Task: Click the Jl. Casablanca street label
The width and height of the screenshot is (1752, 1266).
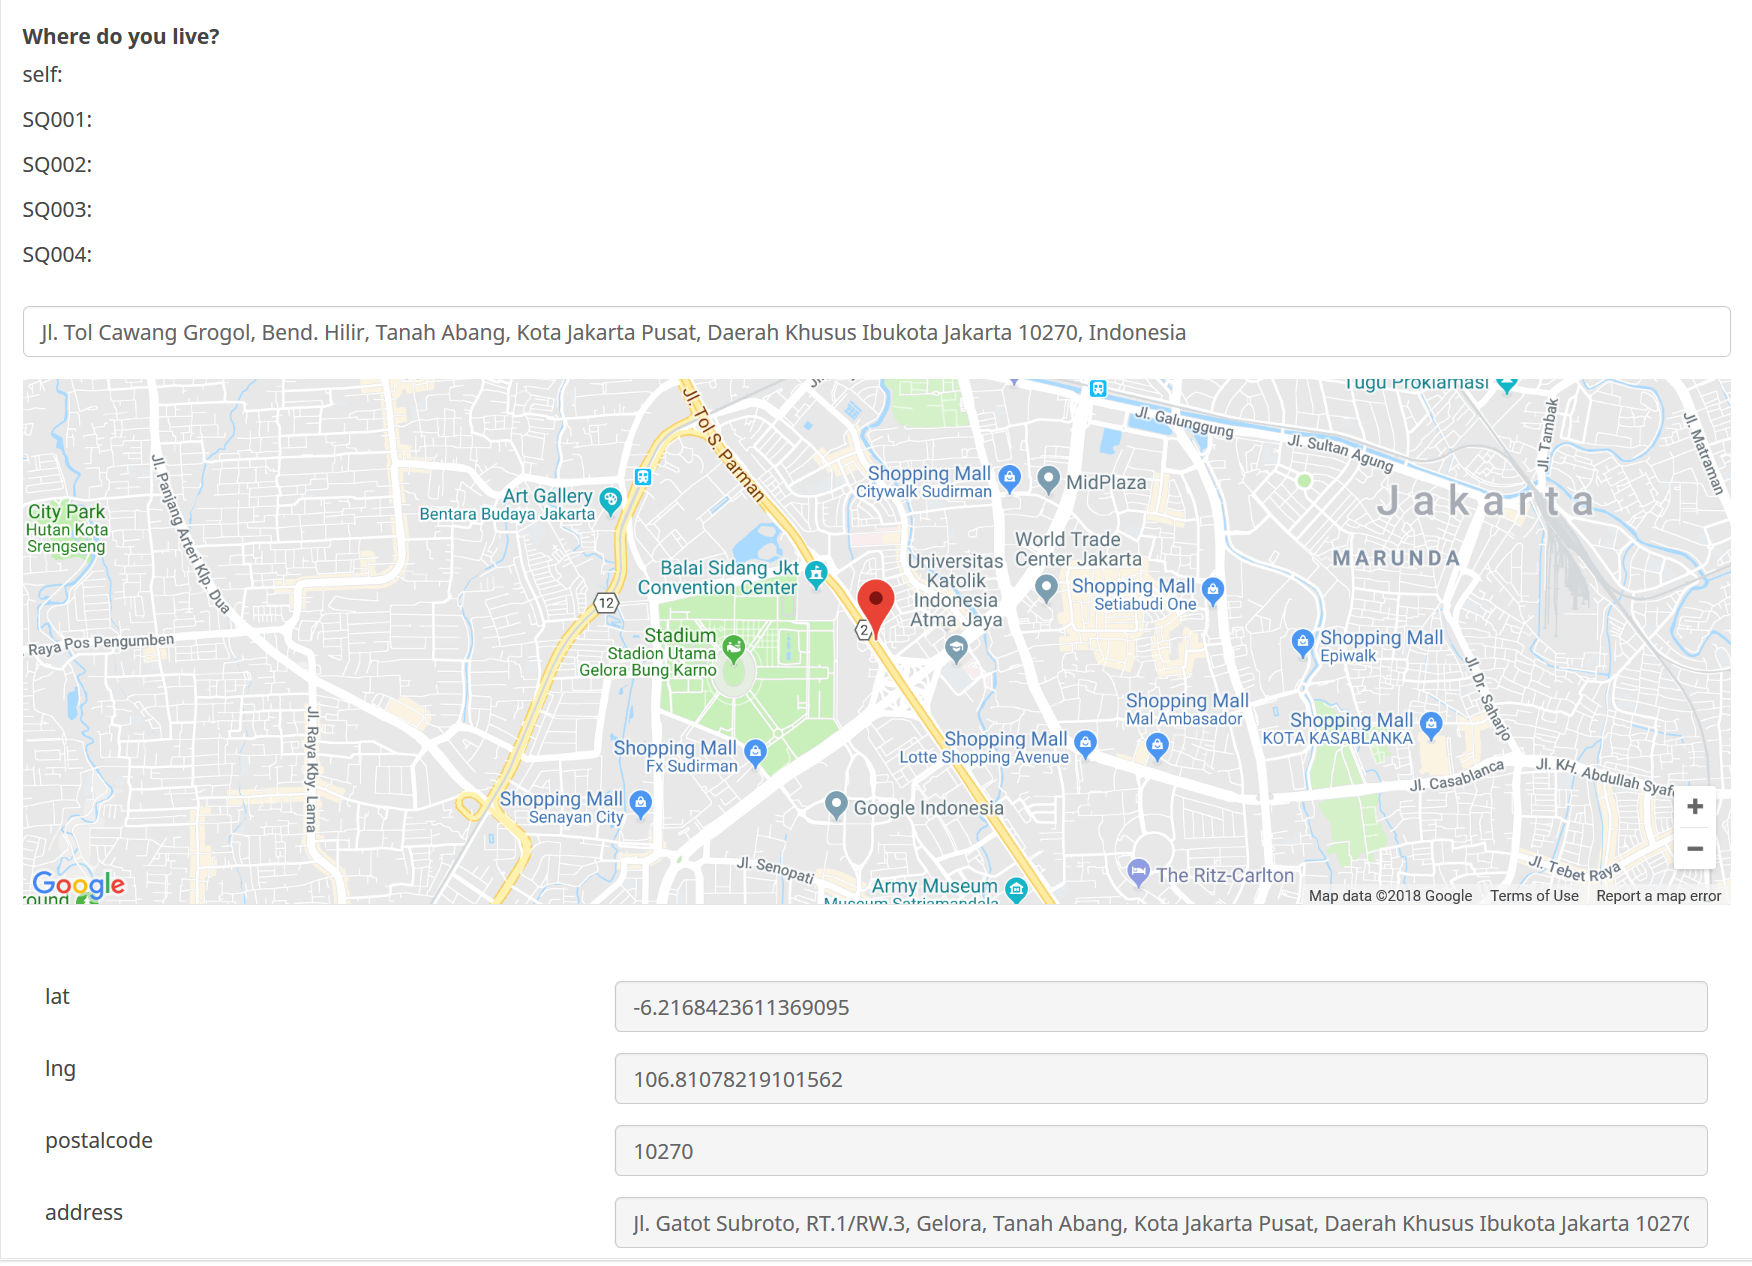Action: pos(1457,776)
